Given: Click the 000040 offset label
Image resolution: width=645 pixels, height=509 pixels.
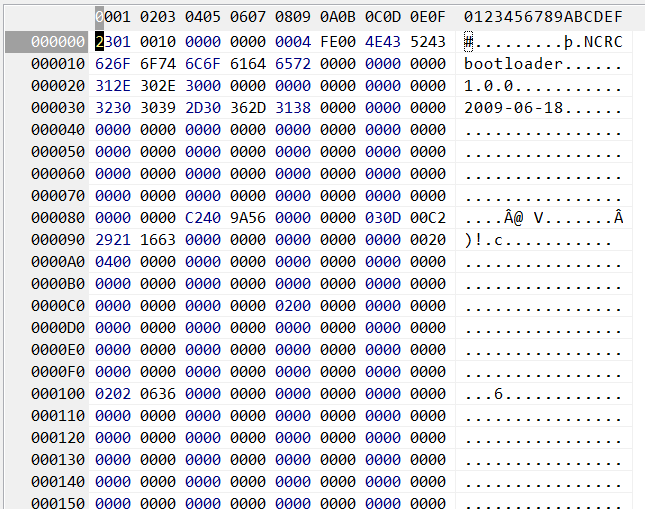Looking at the screenshot, I should click(x=58, y=130).
